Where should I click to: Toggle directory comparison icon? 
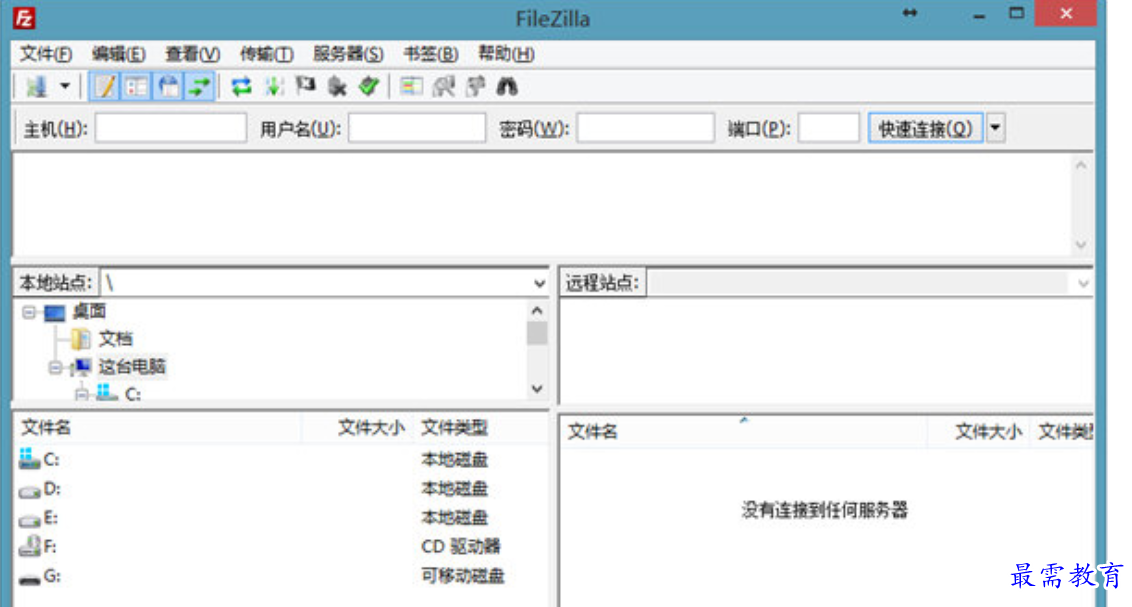coord(443,87)
